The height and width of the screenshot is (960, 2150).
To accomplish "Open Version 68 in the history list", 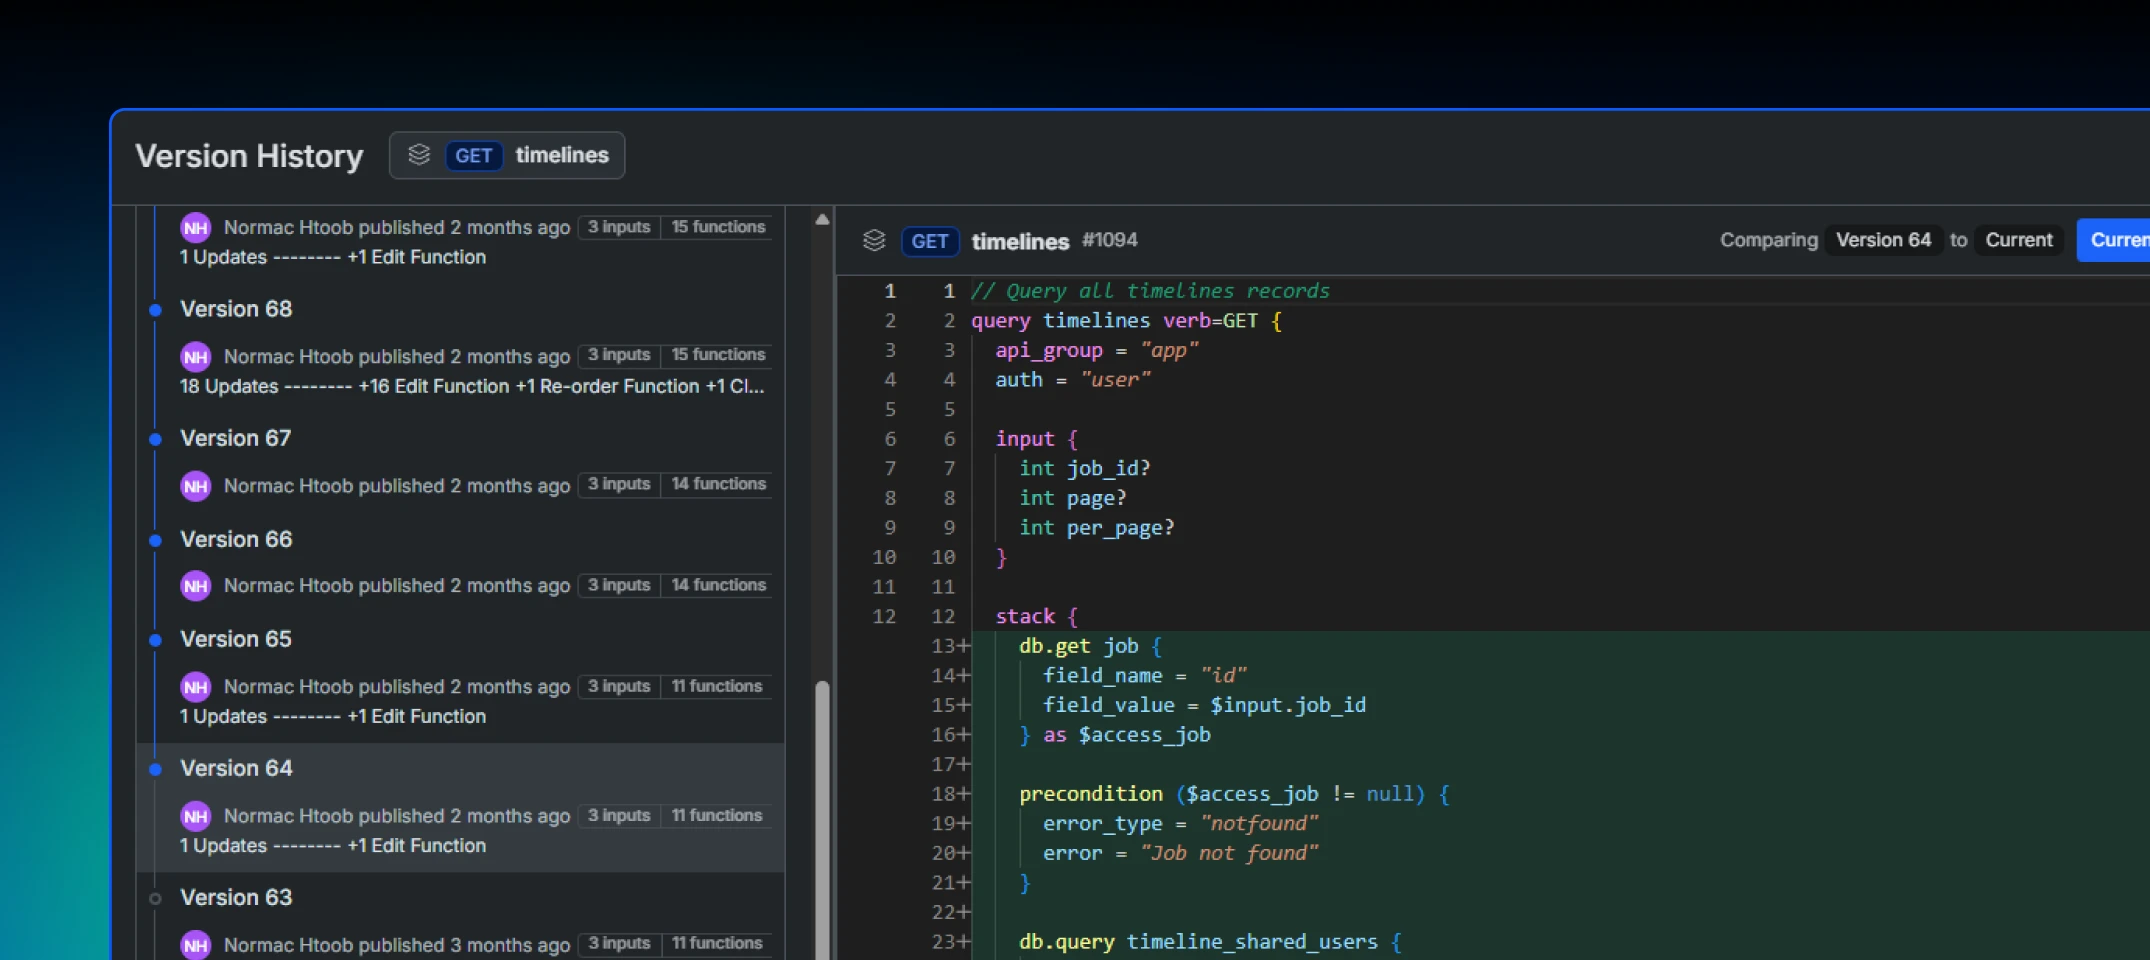I will point(236,309).
